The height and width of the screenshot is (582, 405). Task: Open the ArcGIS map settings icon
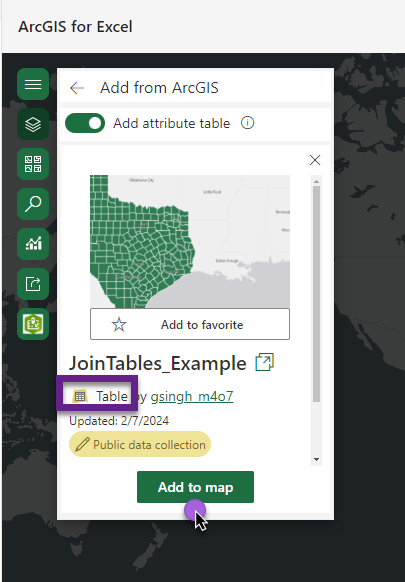pos(33,324)
